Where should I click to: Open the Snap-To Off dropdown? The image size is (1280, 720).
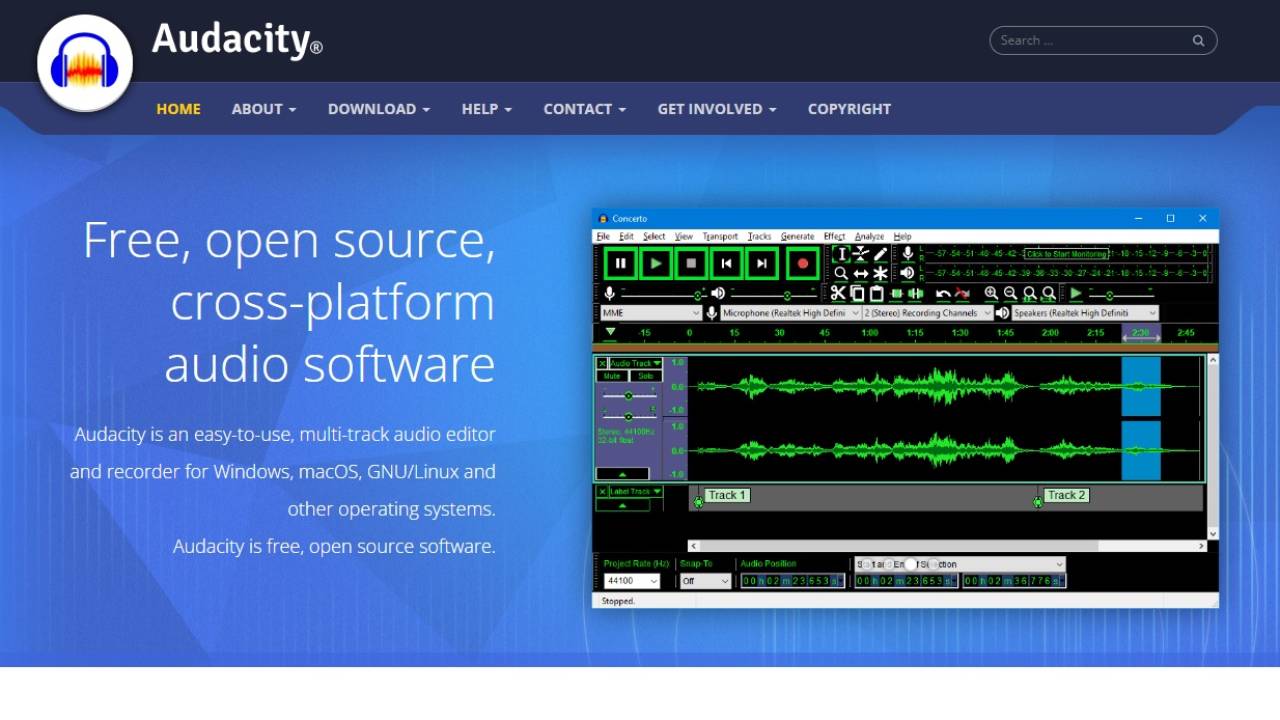point(706,581)
